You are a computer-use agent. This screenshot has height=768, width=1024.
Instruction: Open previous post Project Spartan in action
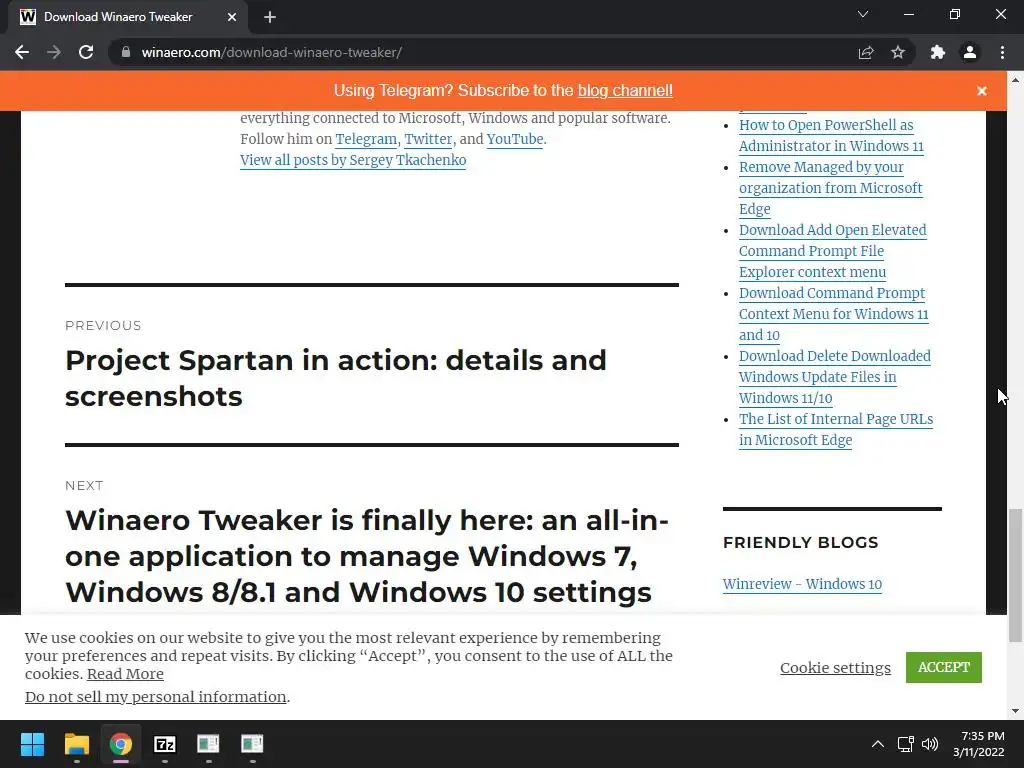[336, 378]
